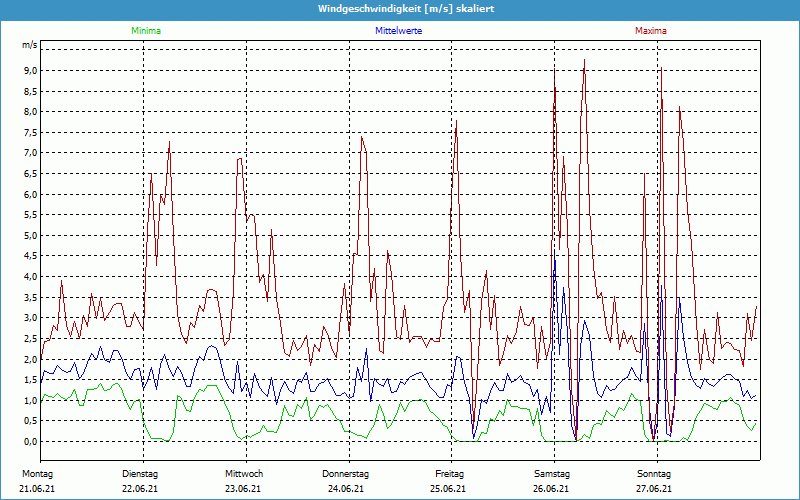Click the 'm/s' axis unit label
The height and width of the screenshot is (500, 800).
[x=30, y=45]
